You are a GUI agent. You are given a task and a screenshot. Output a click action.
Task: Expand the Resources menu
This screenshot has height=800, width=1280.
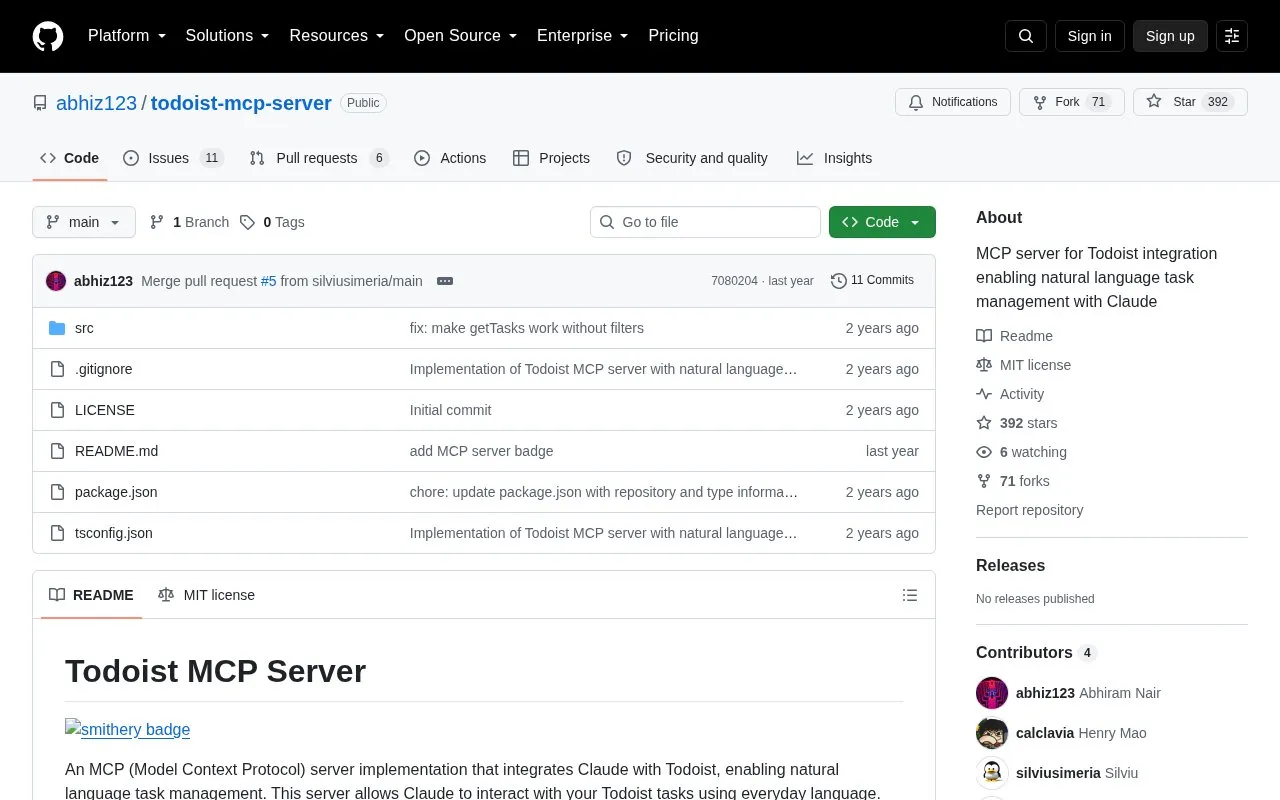337,36
